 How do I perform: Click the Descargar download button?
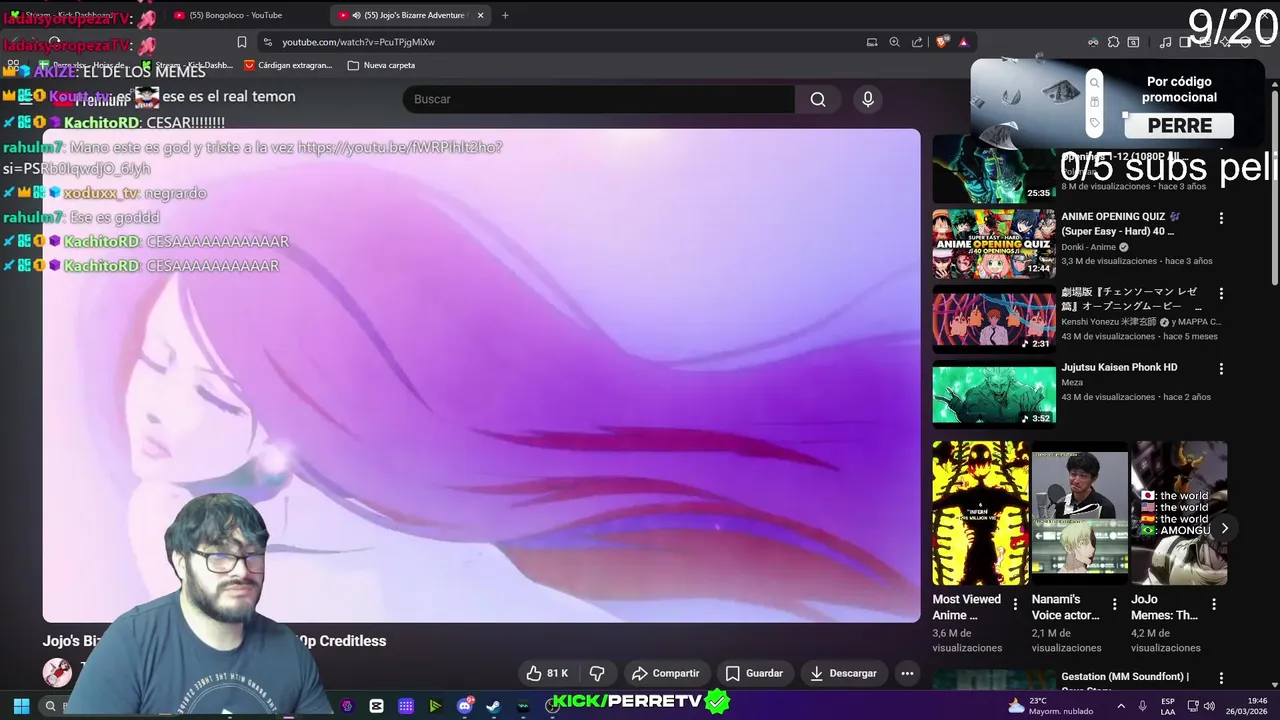click(843, 673)
